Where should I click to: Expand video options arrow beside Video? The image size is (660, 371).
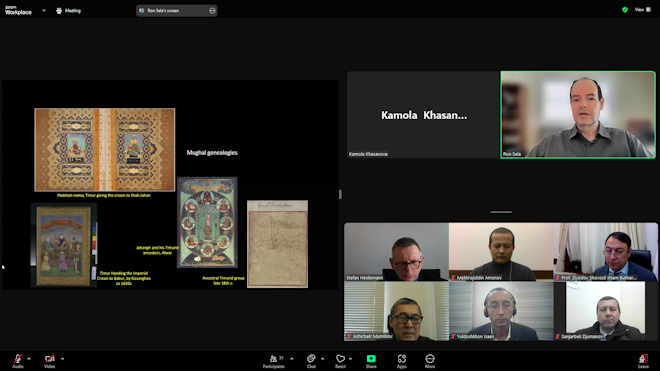[62, 359]
